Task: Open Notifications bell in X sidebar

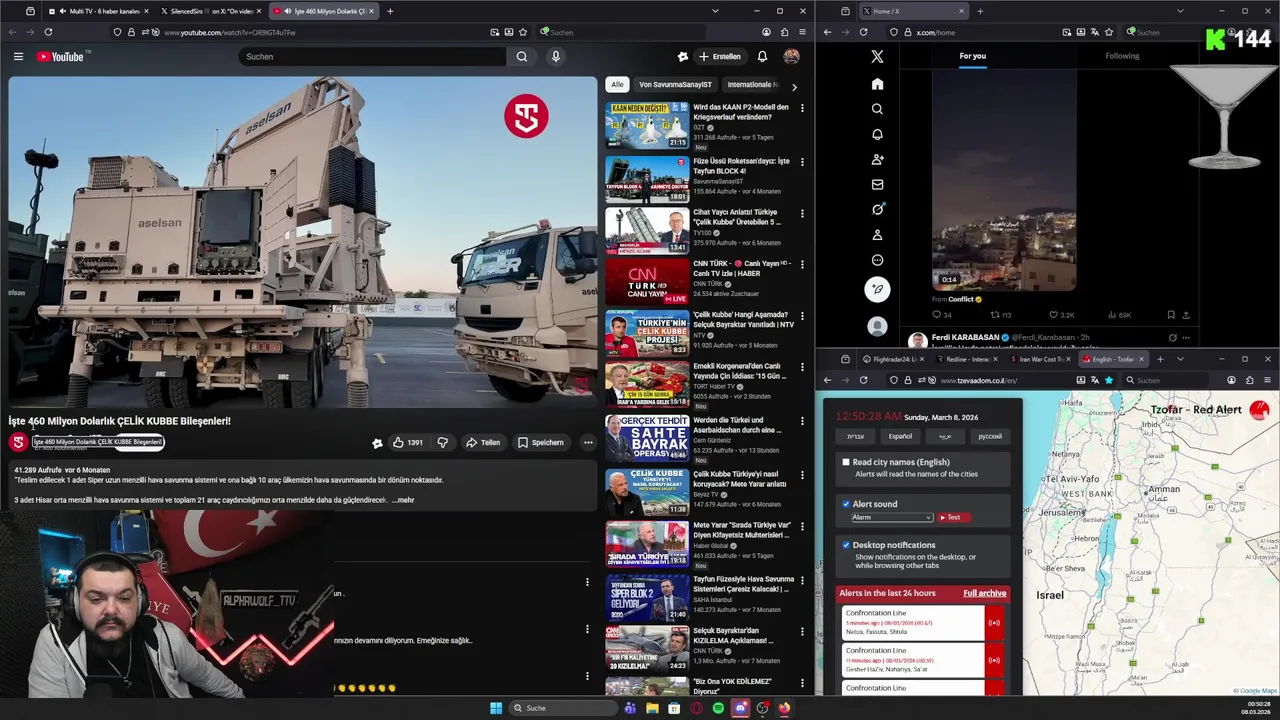Action: tap(877, 134)
